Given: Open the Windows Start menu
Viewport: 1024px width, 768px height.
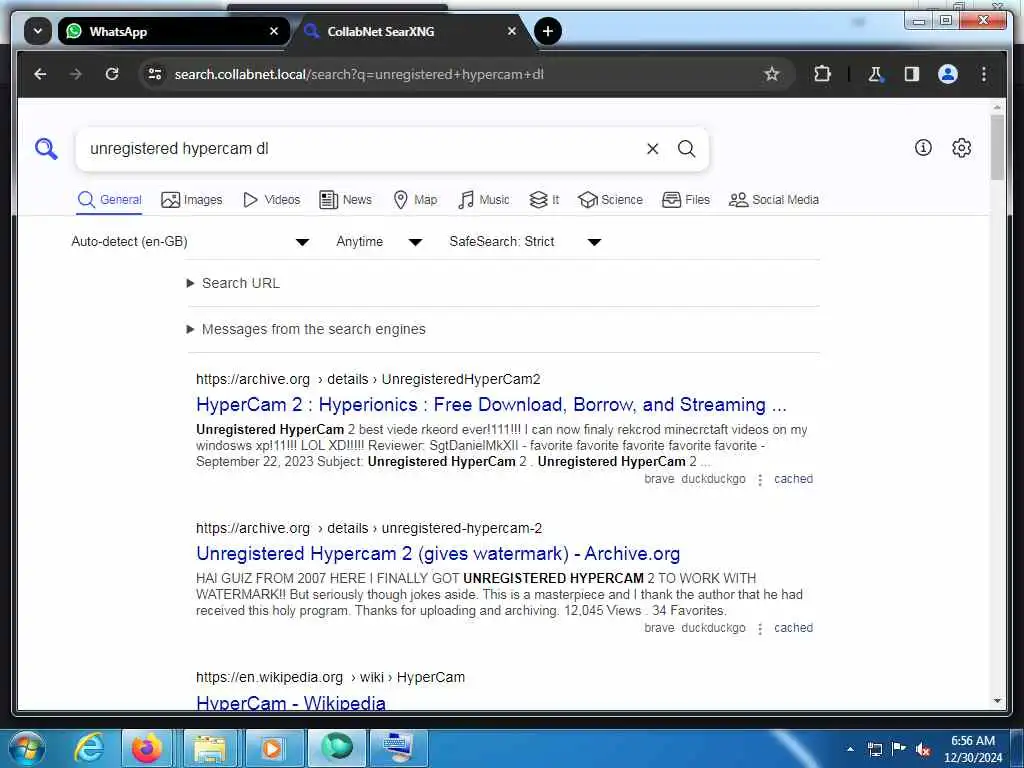Looking at the screenshot, I should point(27,748).
